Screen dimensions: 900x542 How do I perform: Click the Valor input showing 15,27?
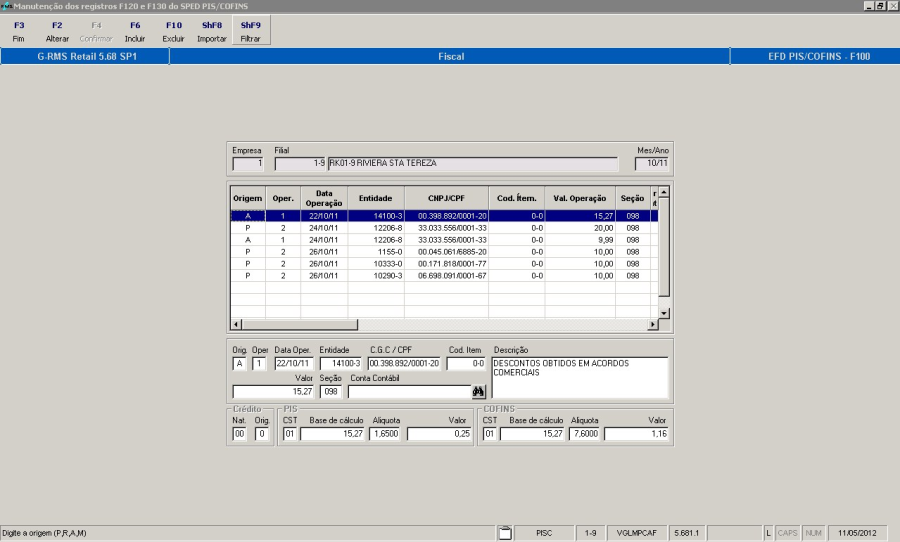(273, 392)
